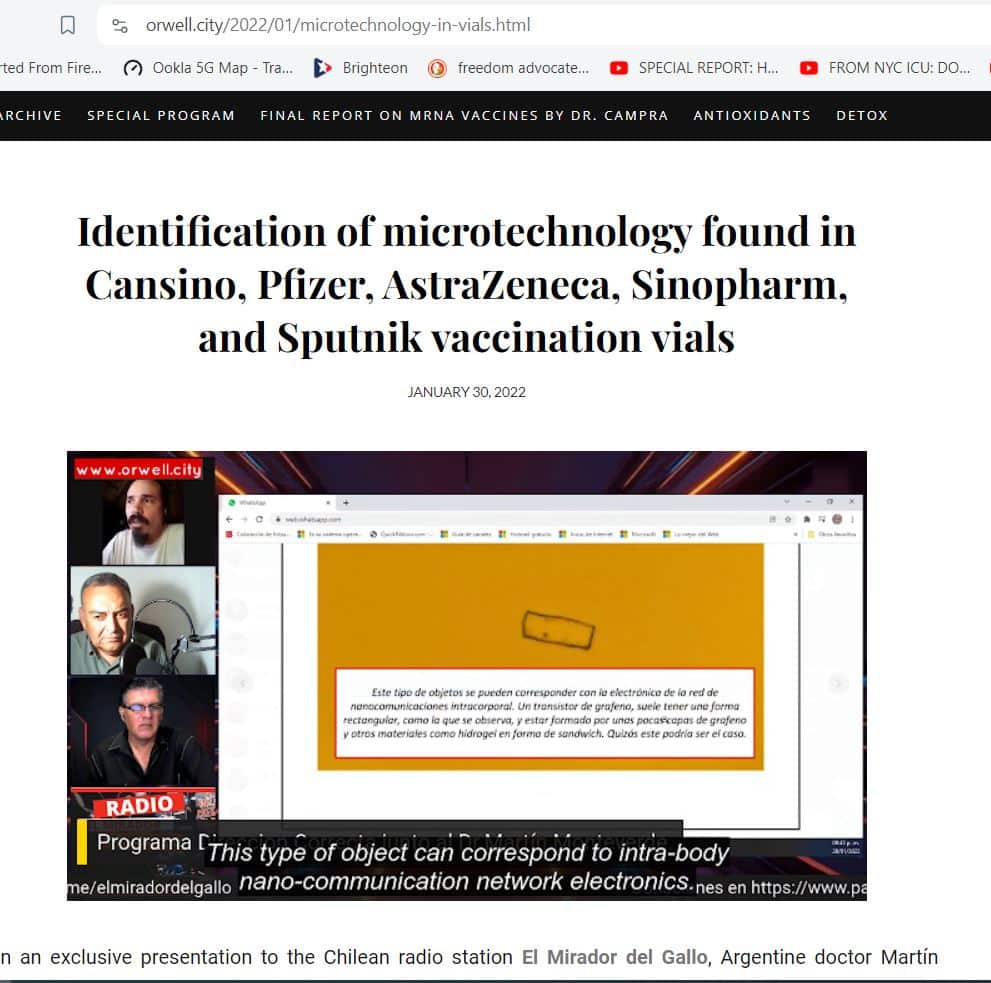Open the freedom advocate bookmark

(508, 68)
